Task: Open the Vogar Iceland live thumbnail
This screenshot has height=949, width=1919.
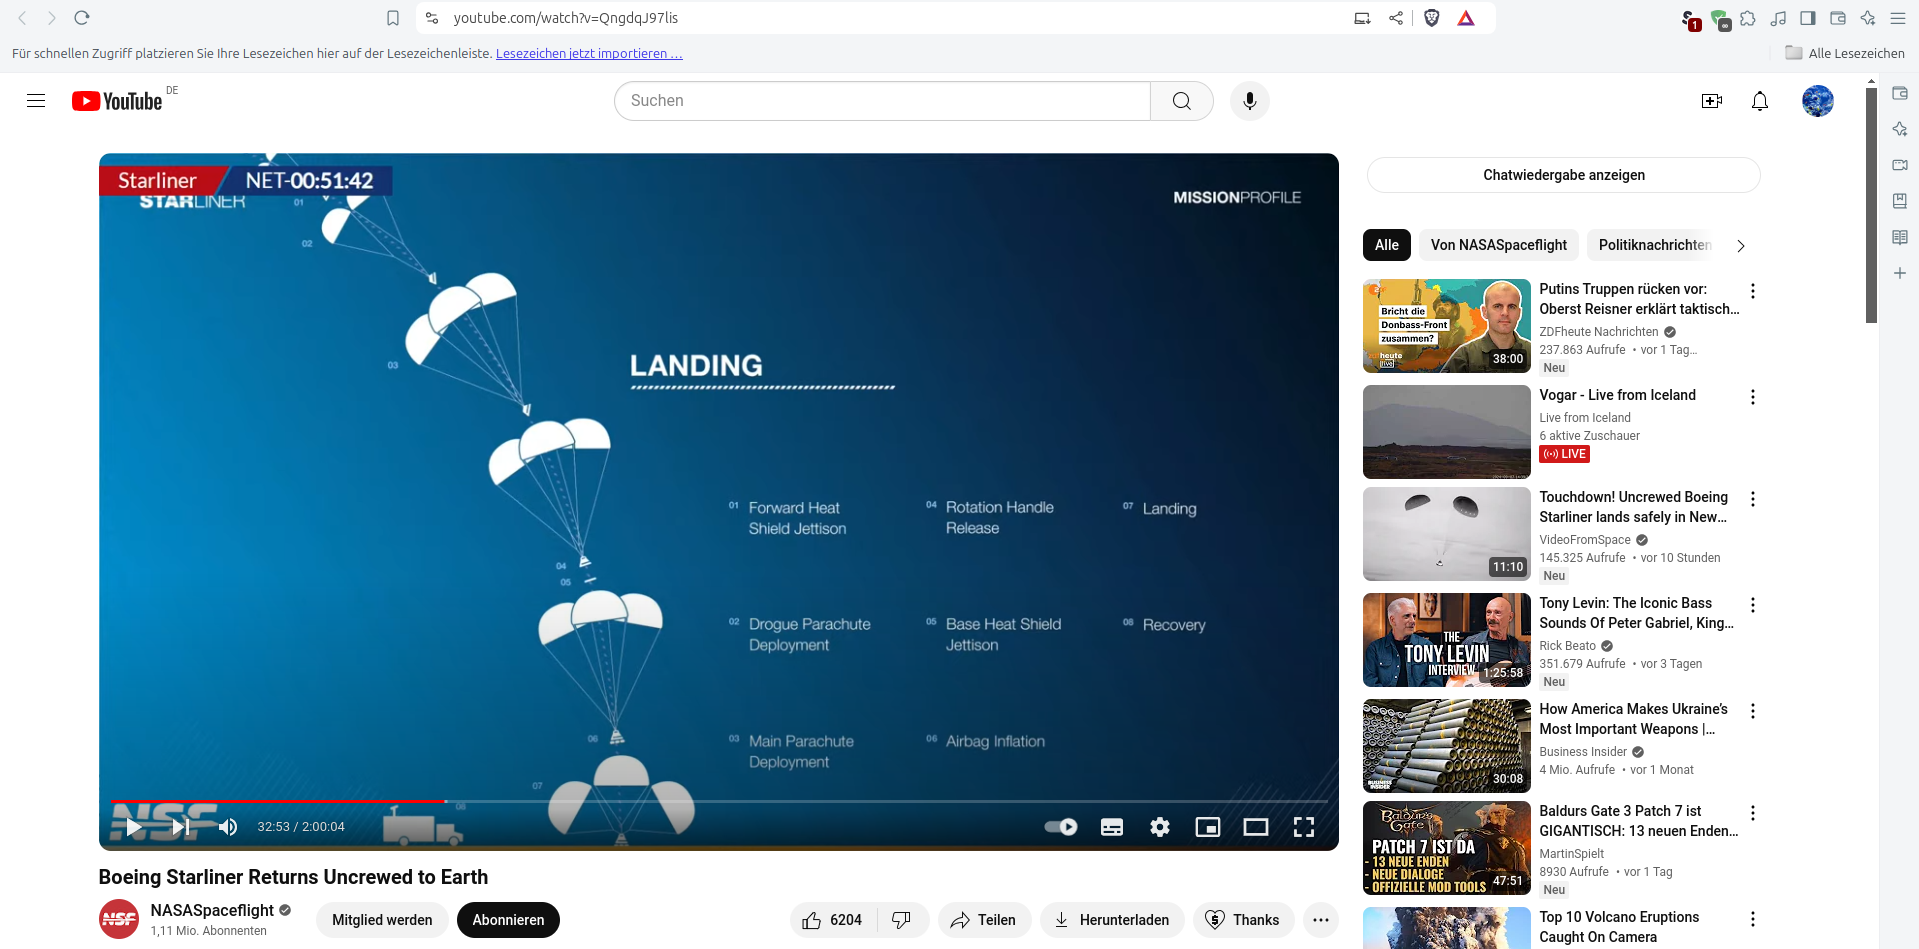Action: tap(1447, 432)
